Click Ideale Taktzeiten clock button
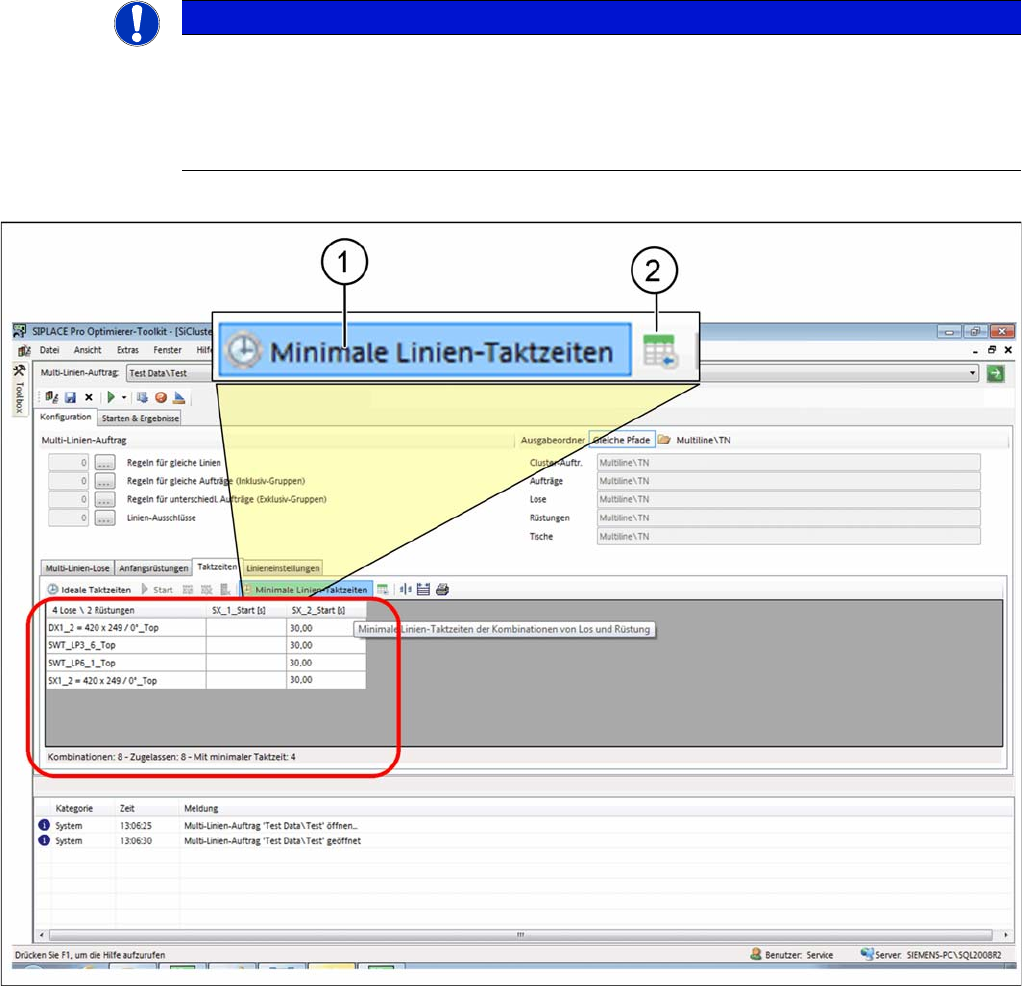 [x=89, y=589]
